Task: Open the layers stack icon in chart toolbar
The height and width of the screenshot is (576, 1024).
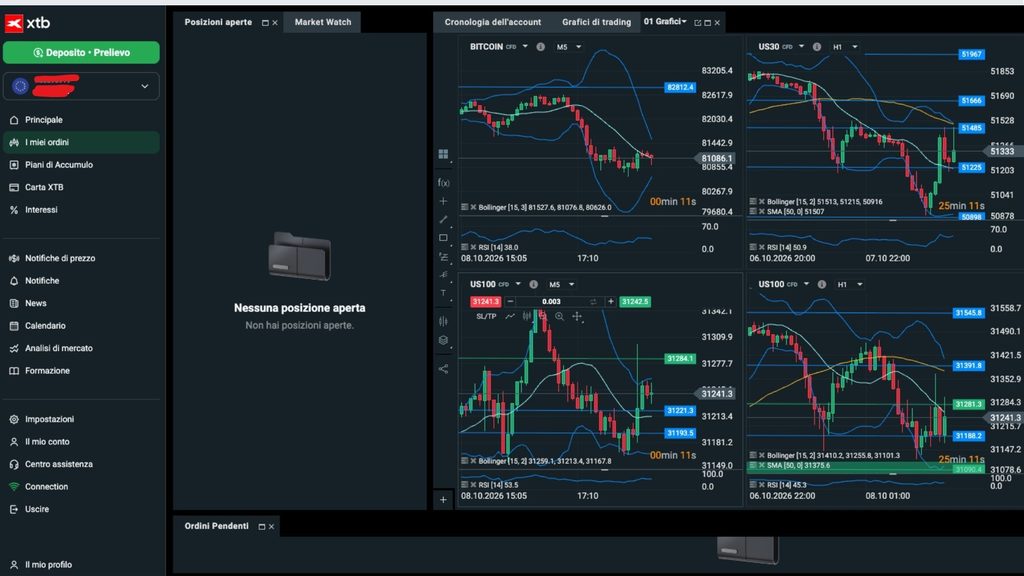Action: [443, 340]
